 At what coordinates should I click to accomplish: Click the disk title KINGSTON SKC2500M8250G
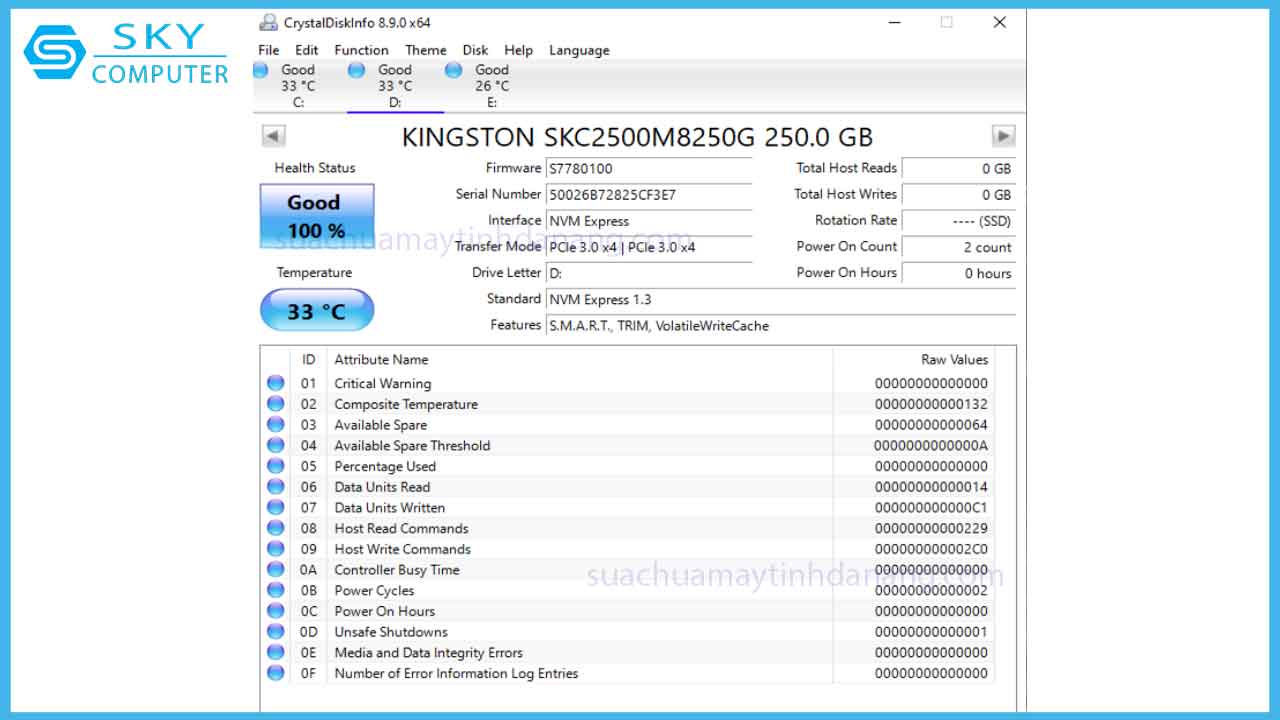point(637,137)
